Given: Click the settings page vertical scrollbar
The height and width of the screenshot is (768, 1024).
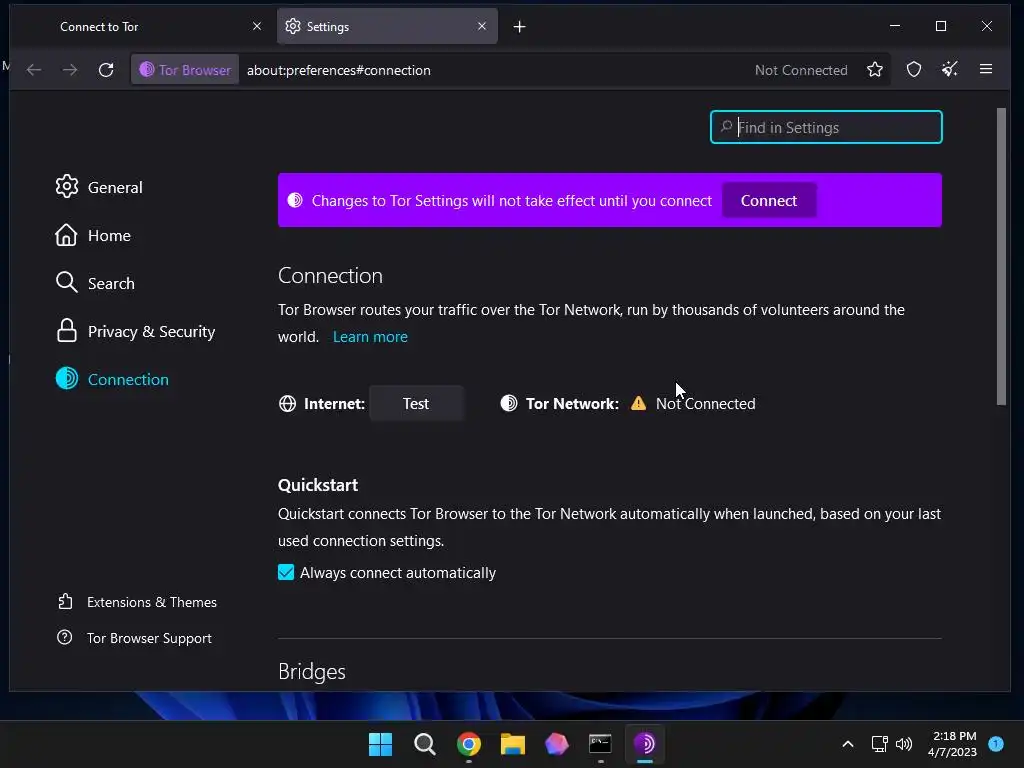Looking at the screenshot, I should [1001, 257].
